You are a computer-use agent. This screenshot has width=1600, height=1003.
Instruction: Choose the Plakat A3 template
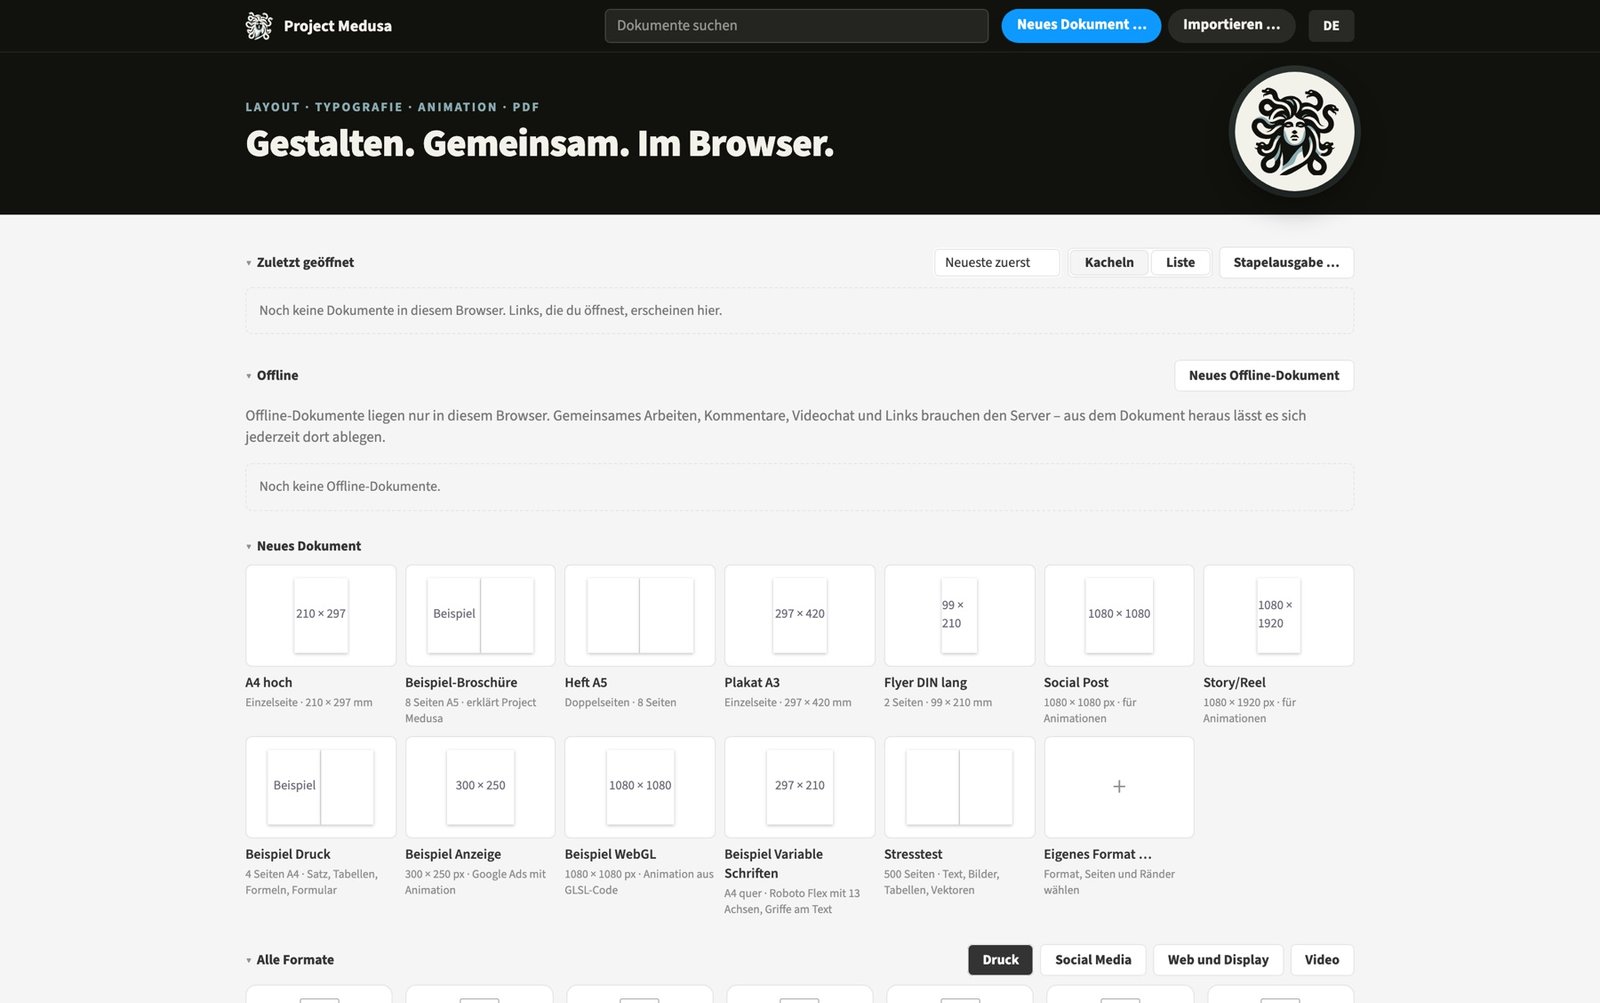[x=800, y=615]
